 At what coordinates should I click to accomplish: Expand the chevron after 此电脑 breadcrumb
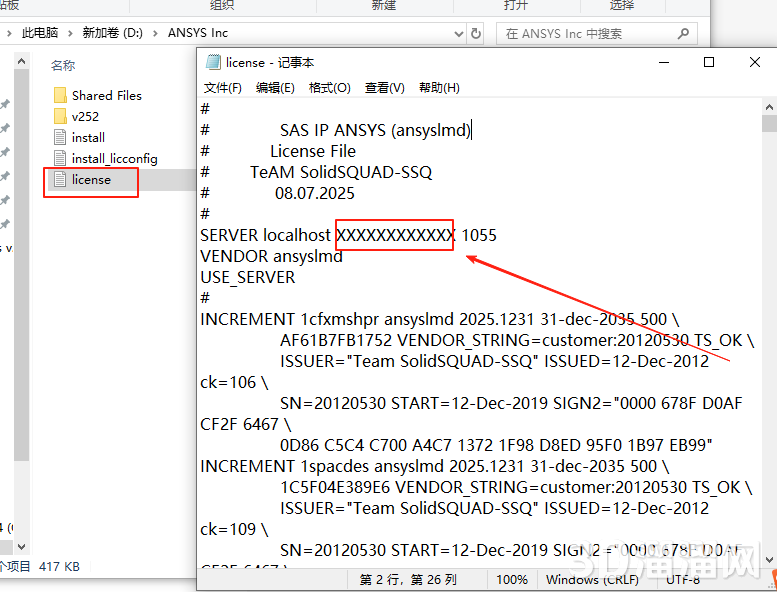71,33
